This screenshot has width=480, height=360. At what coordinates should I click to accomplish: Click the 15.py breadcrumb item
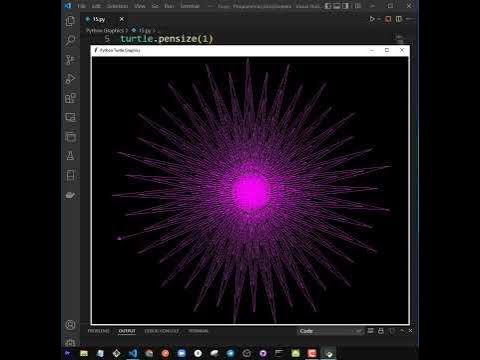[x=142, y=30]
